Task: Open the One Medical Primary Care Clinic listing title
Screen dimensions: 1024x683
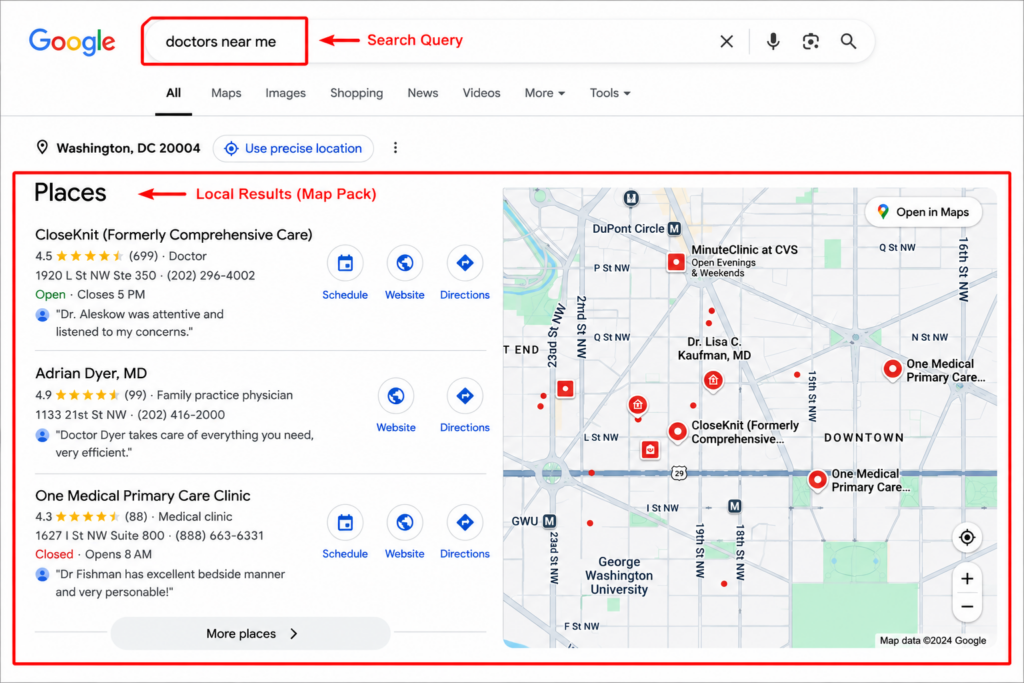Action: pos(143,496)
